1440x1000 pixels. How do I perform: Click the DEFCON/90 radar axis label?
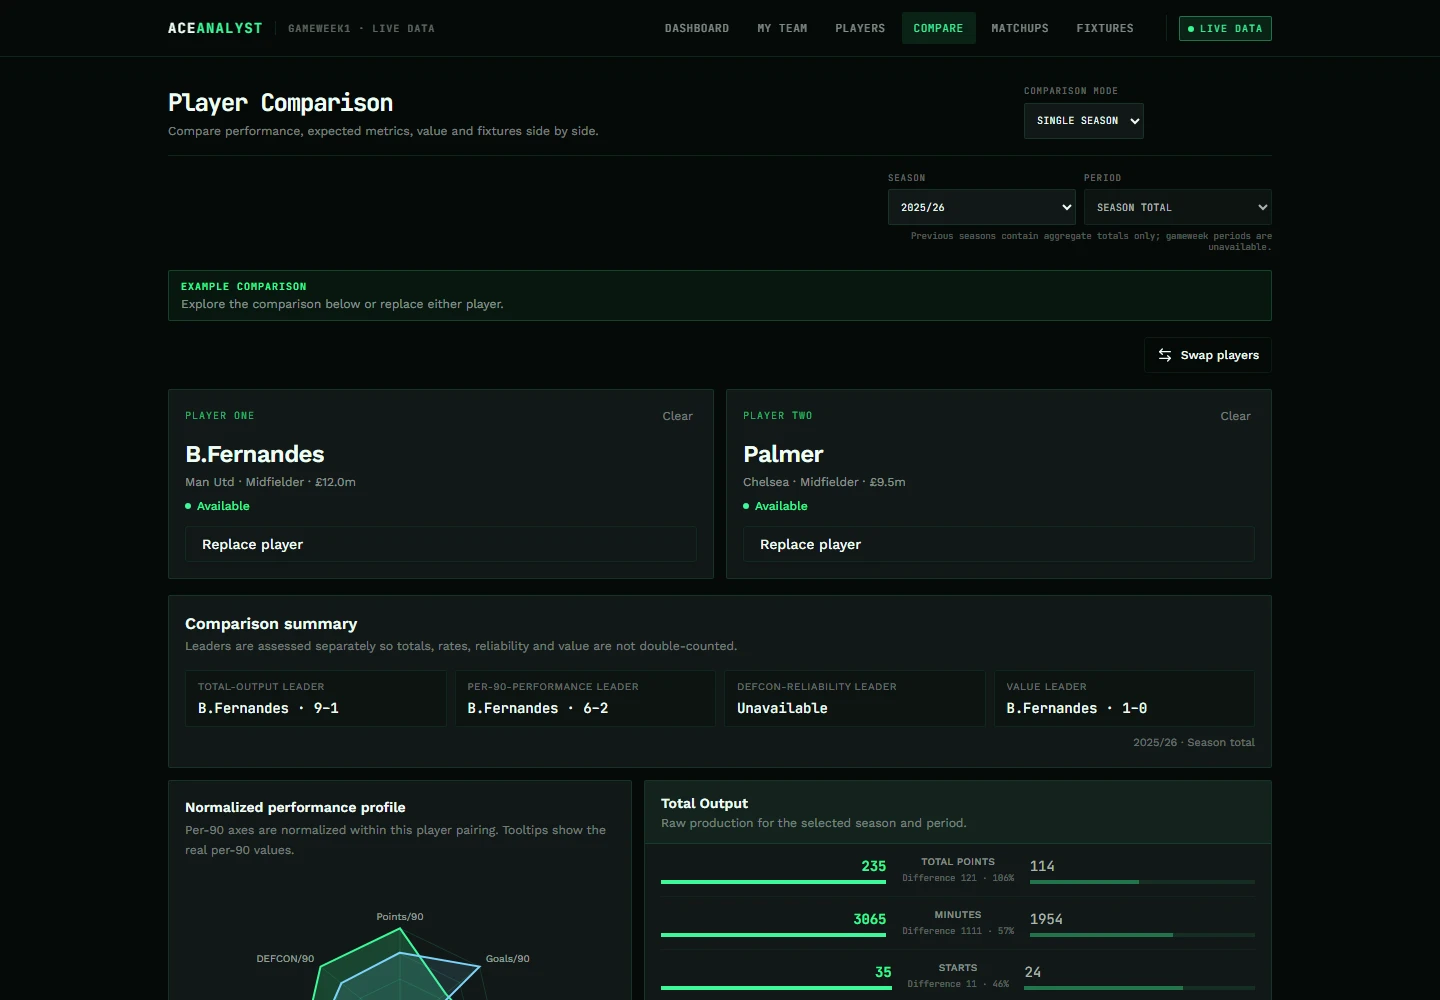point(285,959)
